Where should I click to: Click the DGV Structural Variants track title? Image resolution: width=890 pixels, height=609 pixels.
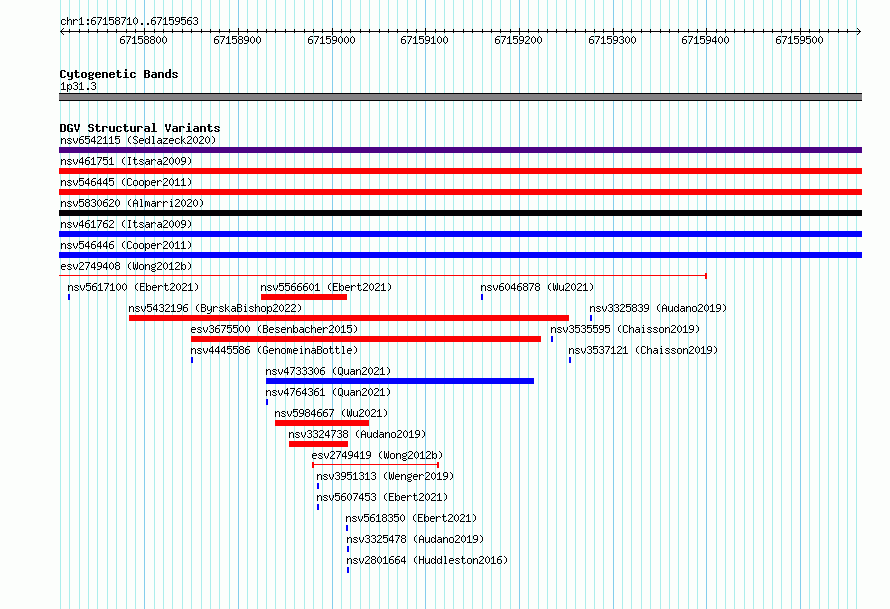point(140,128)
